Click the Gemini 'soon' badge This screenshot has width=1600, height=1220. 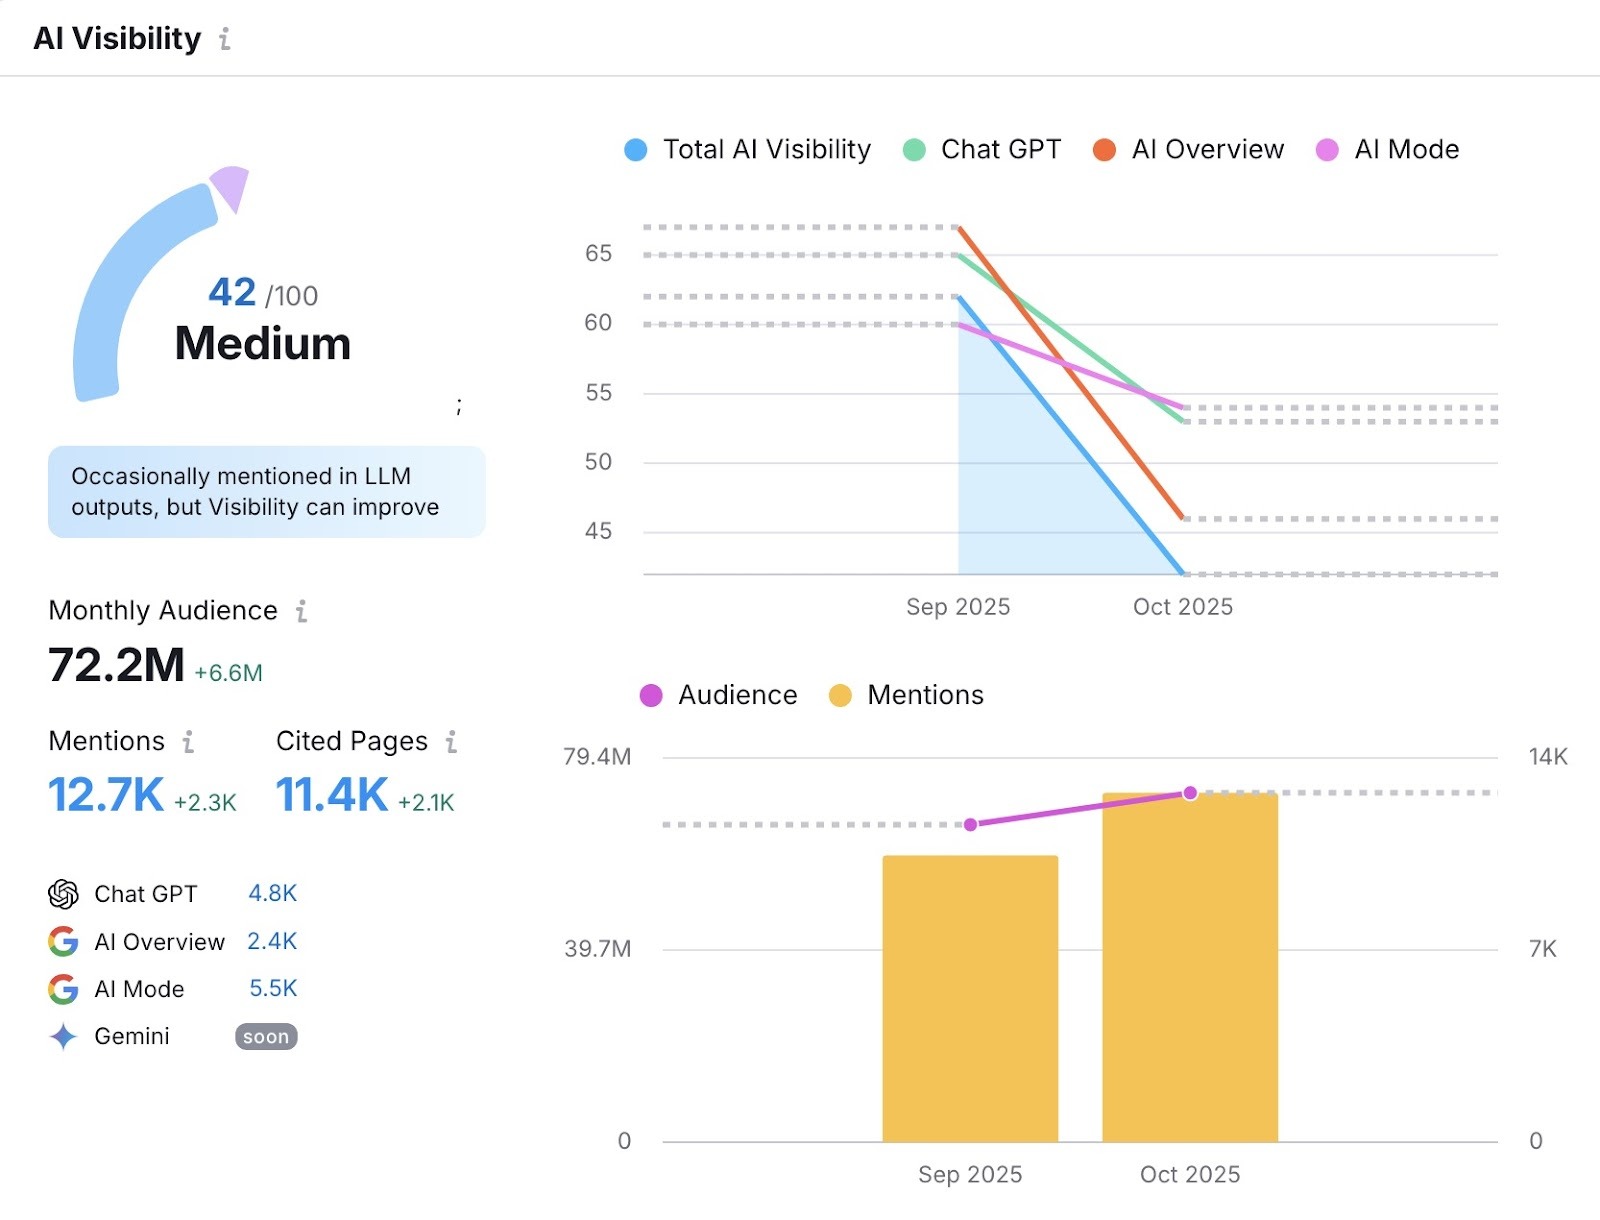(x=266, y=1036)
